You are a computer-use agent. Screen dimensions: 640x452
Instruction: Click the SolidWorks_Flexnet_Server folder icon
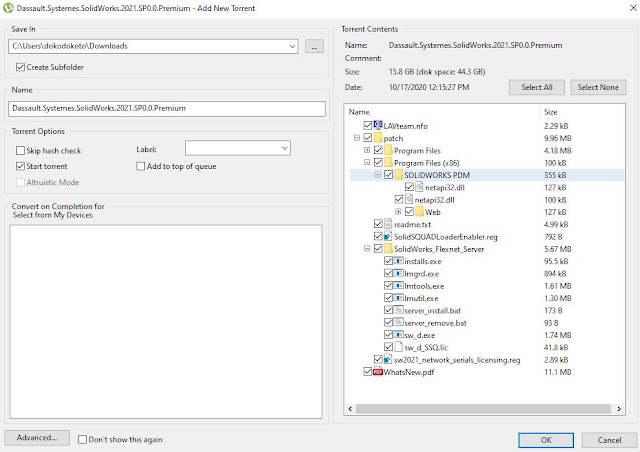[x=389, y=249]
